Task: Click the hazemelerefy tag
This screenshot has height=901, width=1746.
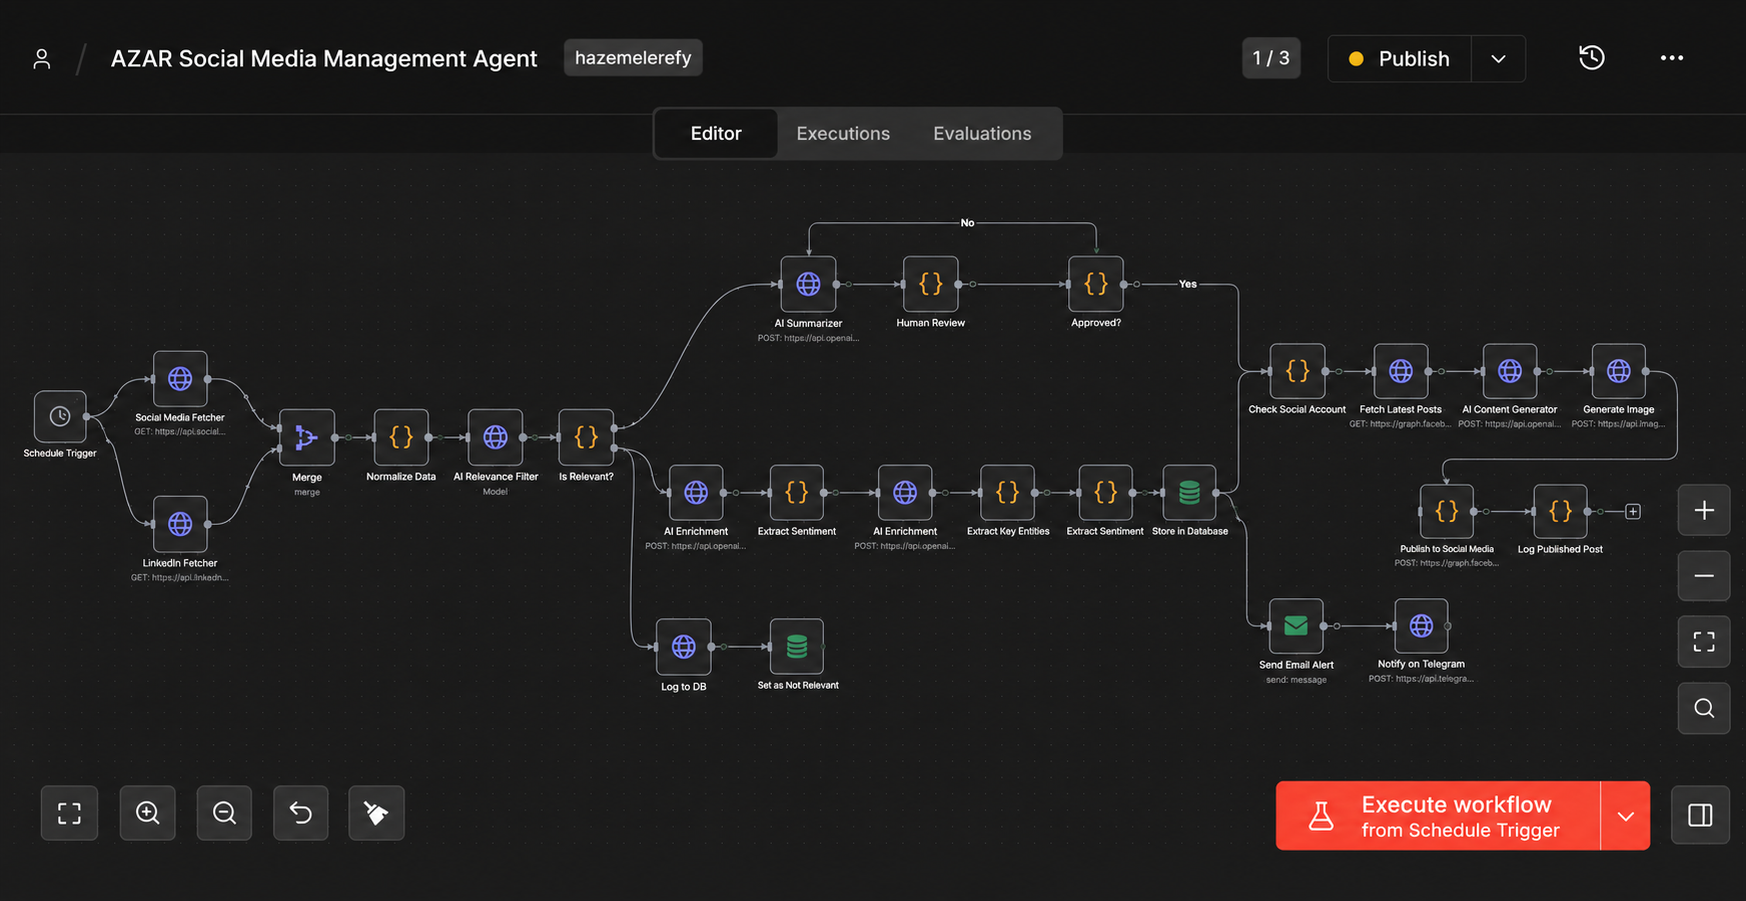Action: click(x=633, y=58)
